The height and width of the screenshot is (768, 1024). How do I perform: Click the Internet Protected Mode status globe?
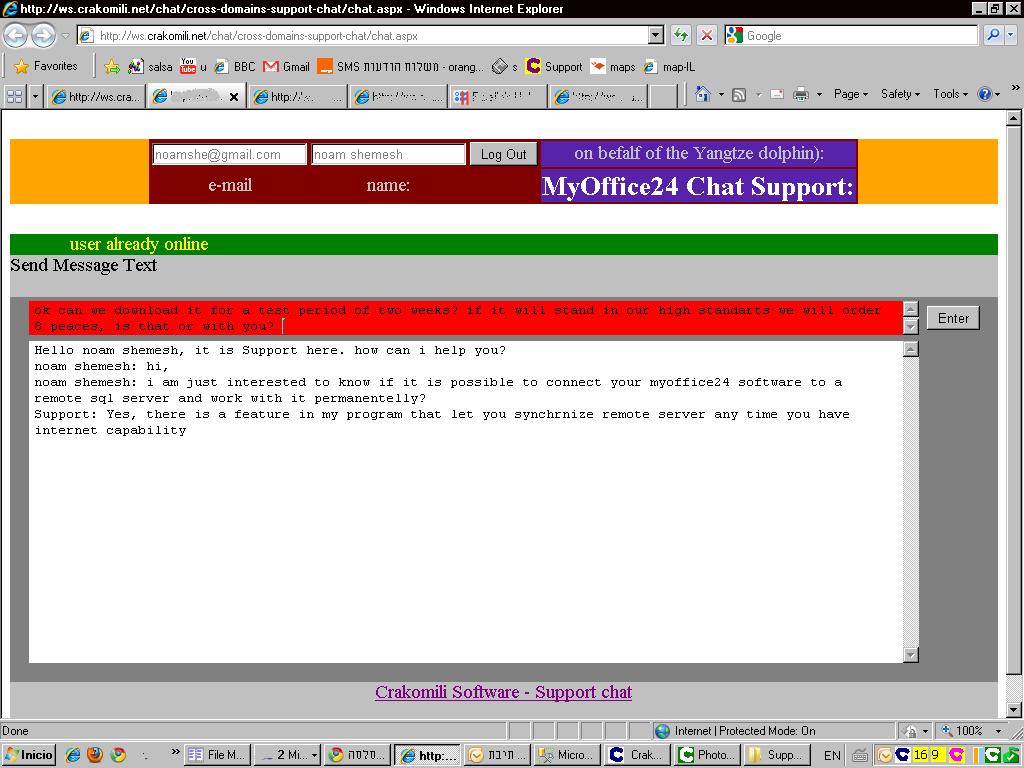[x=662, y=731]
